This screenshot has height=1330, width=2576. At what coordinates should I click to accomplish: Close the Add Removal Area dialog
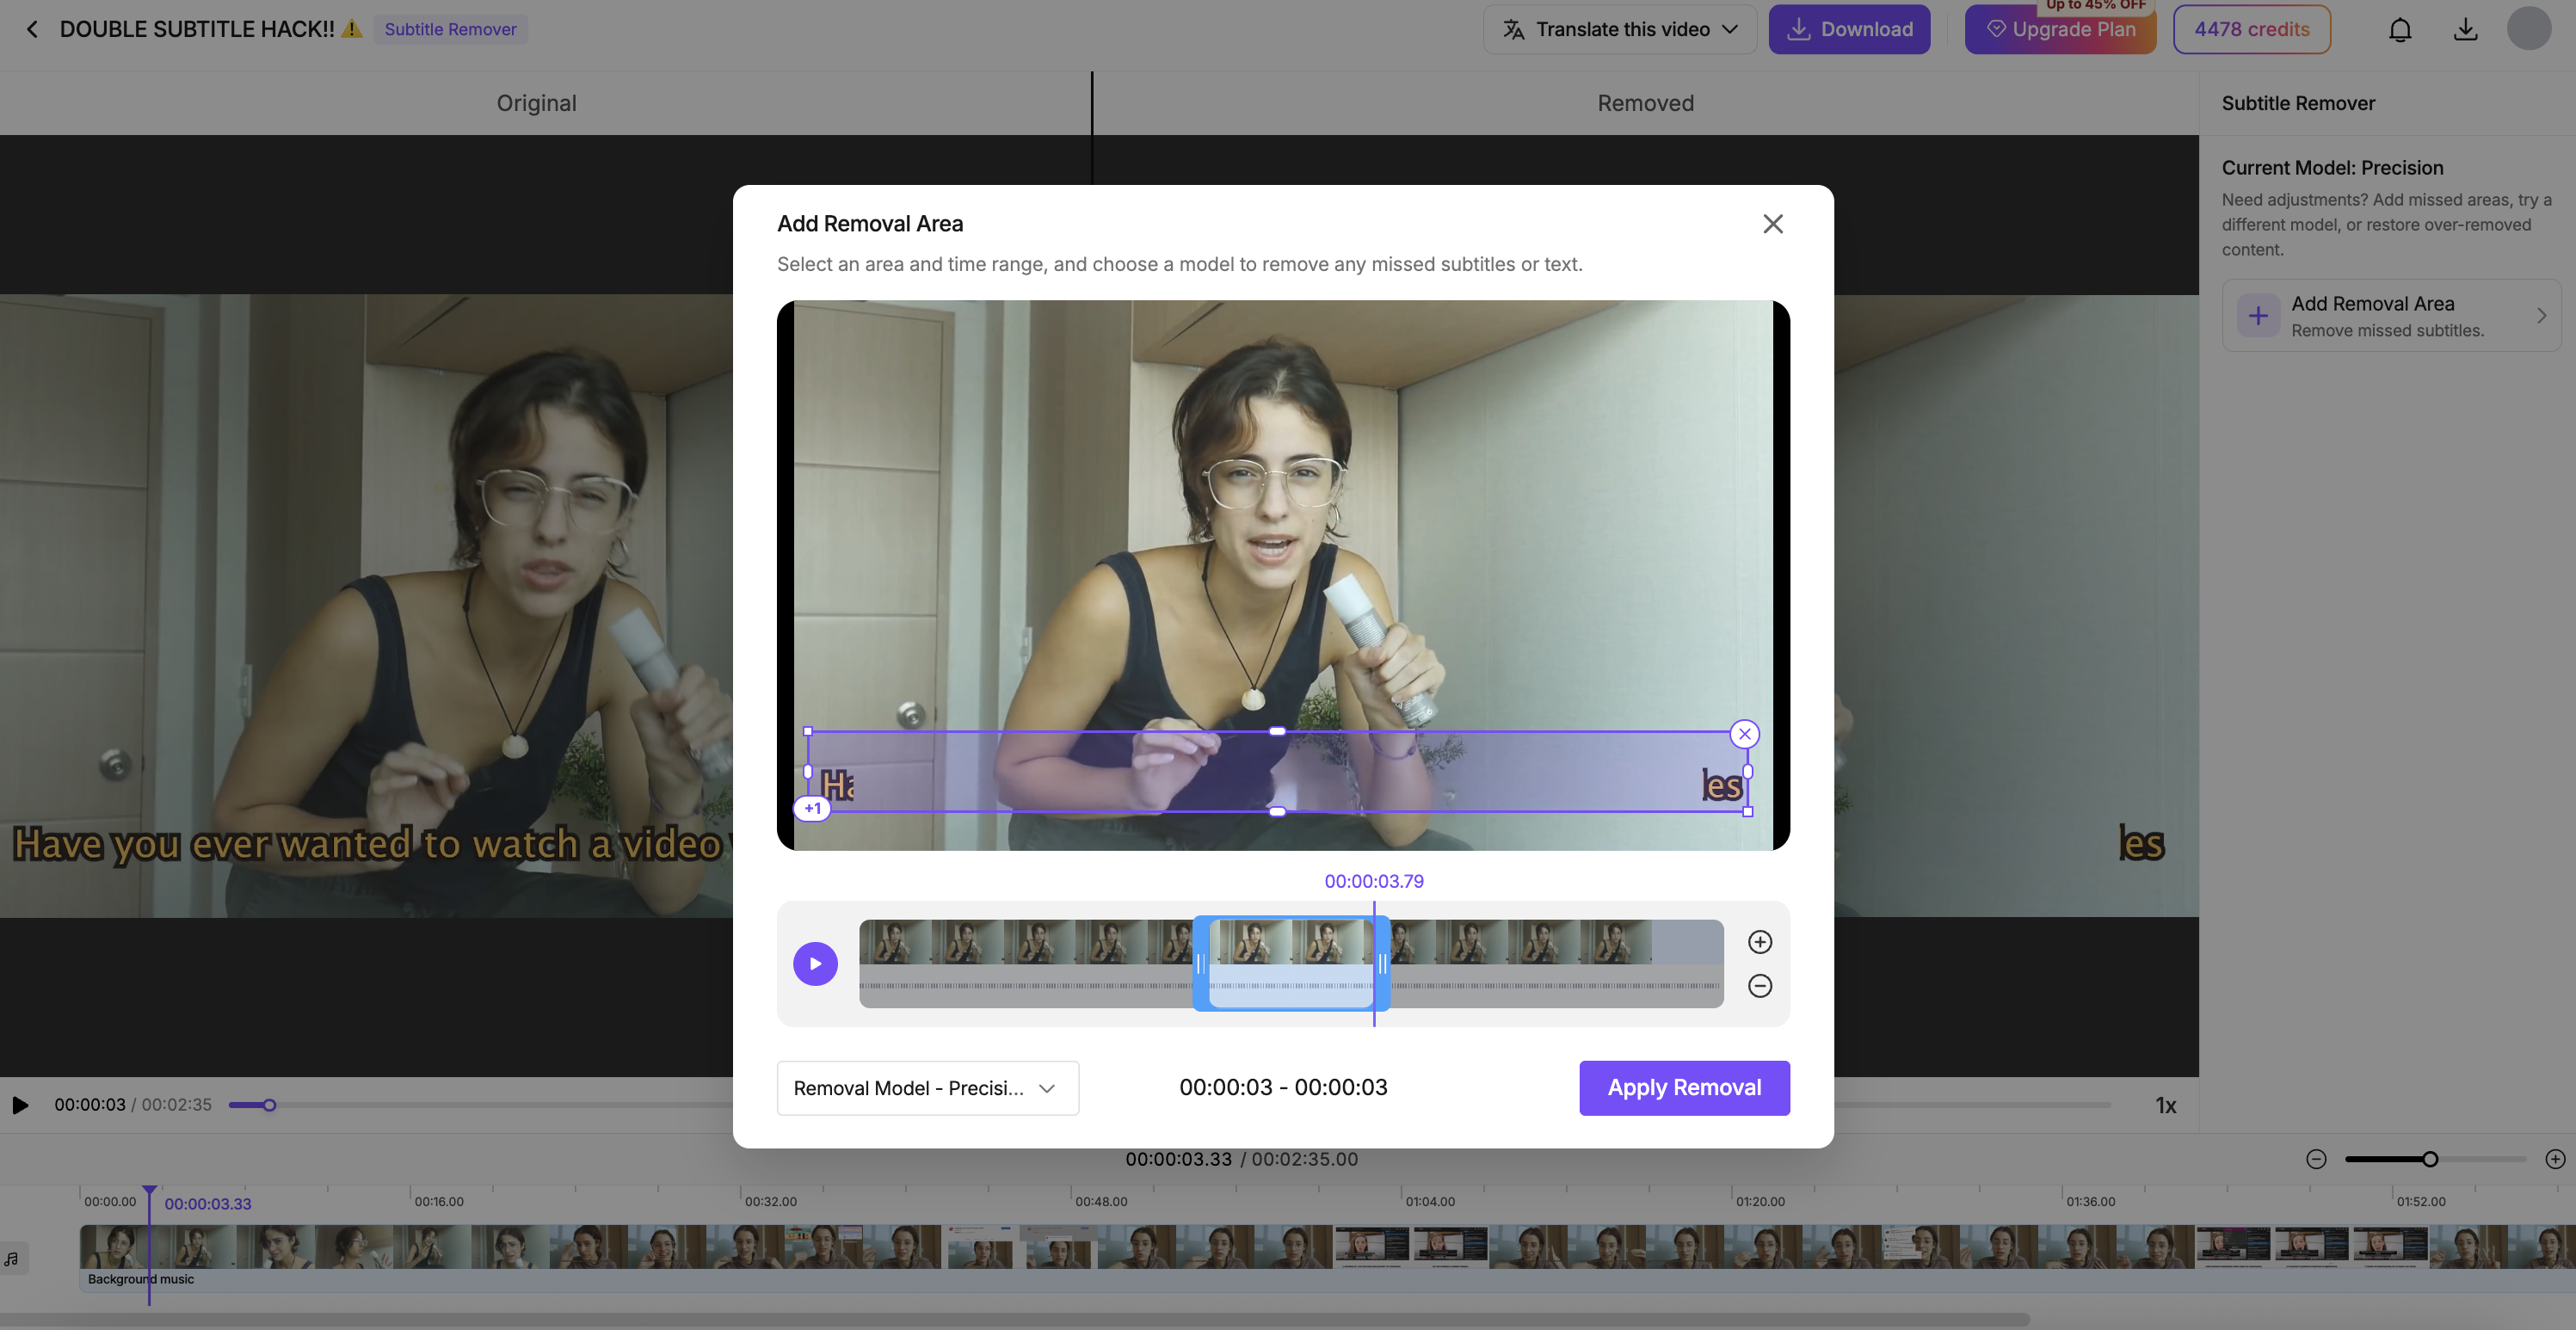pyautogui.click(x=1772, y=224)
